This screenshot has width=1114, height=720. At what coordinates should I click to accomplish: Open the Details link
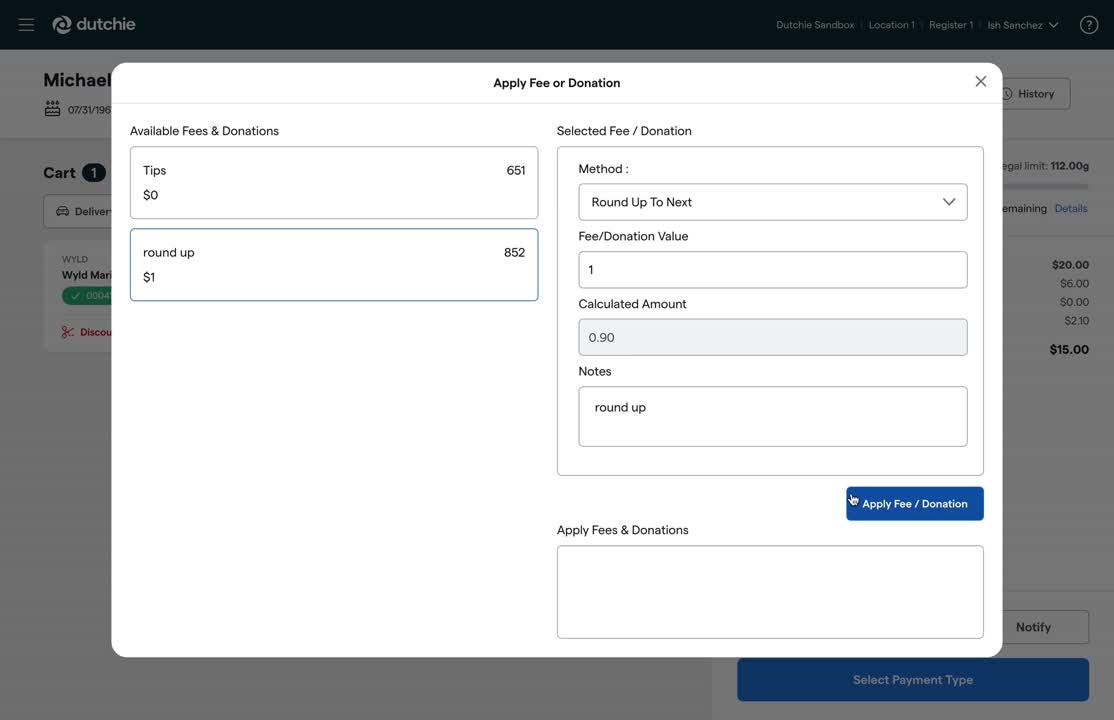tap(1070, 209)
